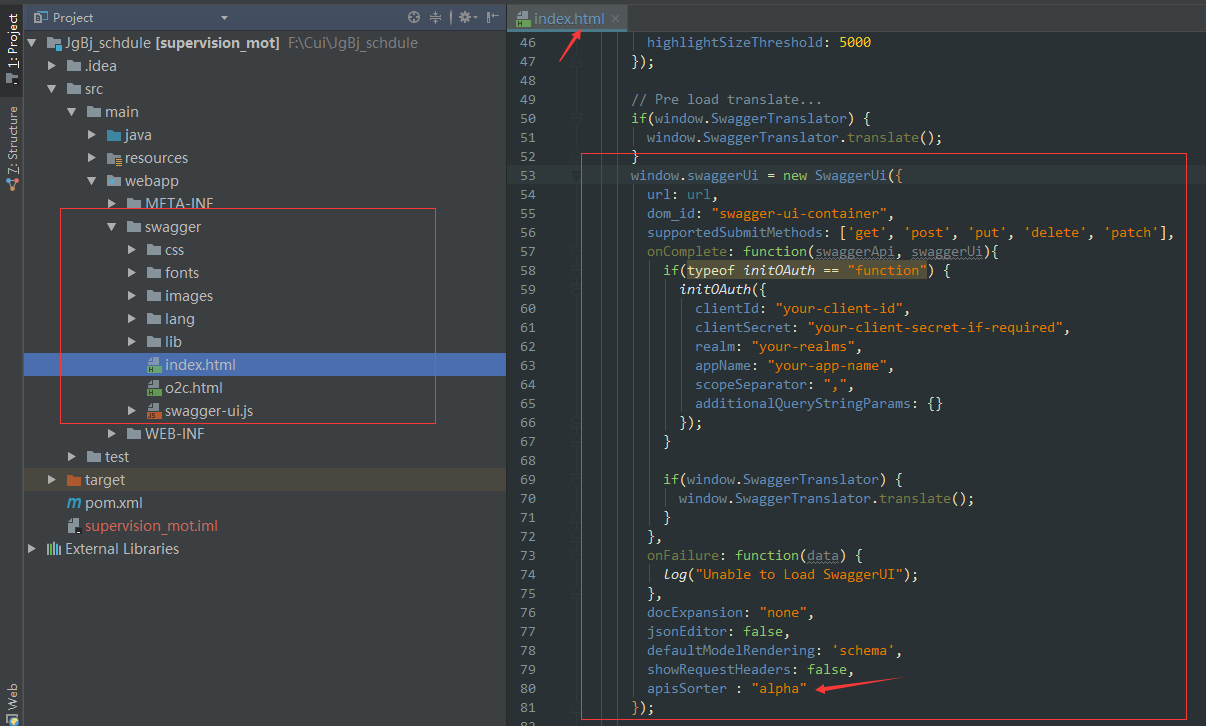Expand the .idea folder arrow
1206x726 pixels.
(x=53, y=66)
